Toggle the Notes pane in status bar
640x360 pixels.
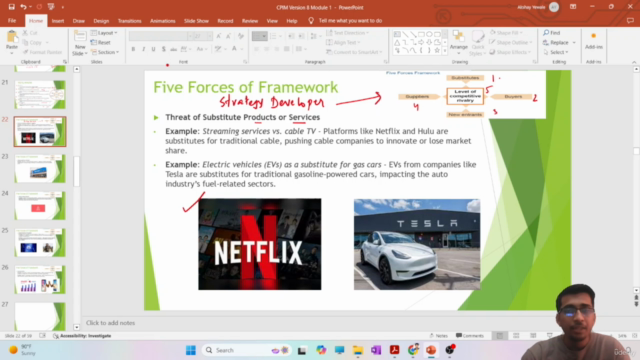[439, 336]
